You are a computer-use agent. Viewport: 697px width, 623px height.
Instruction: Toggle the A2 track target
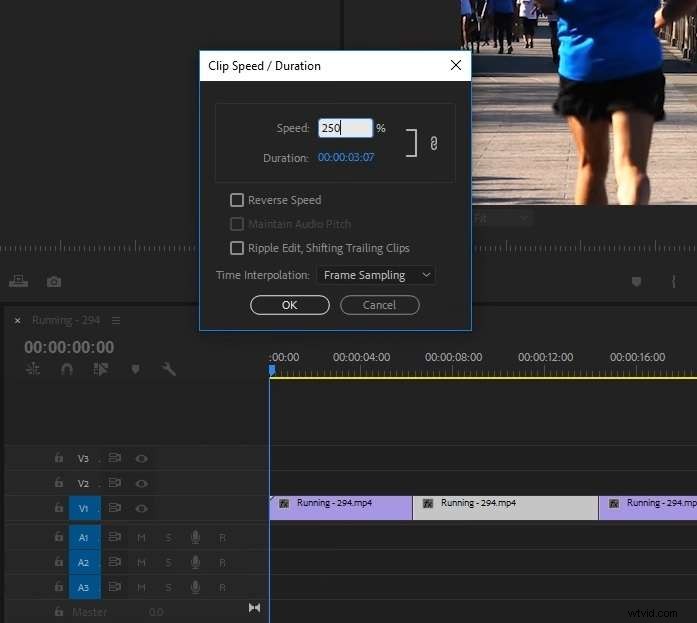click(84, 563)
